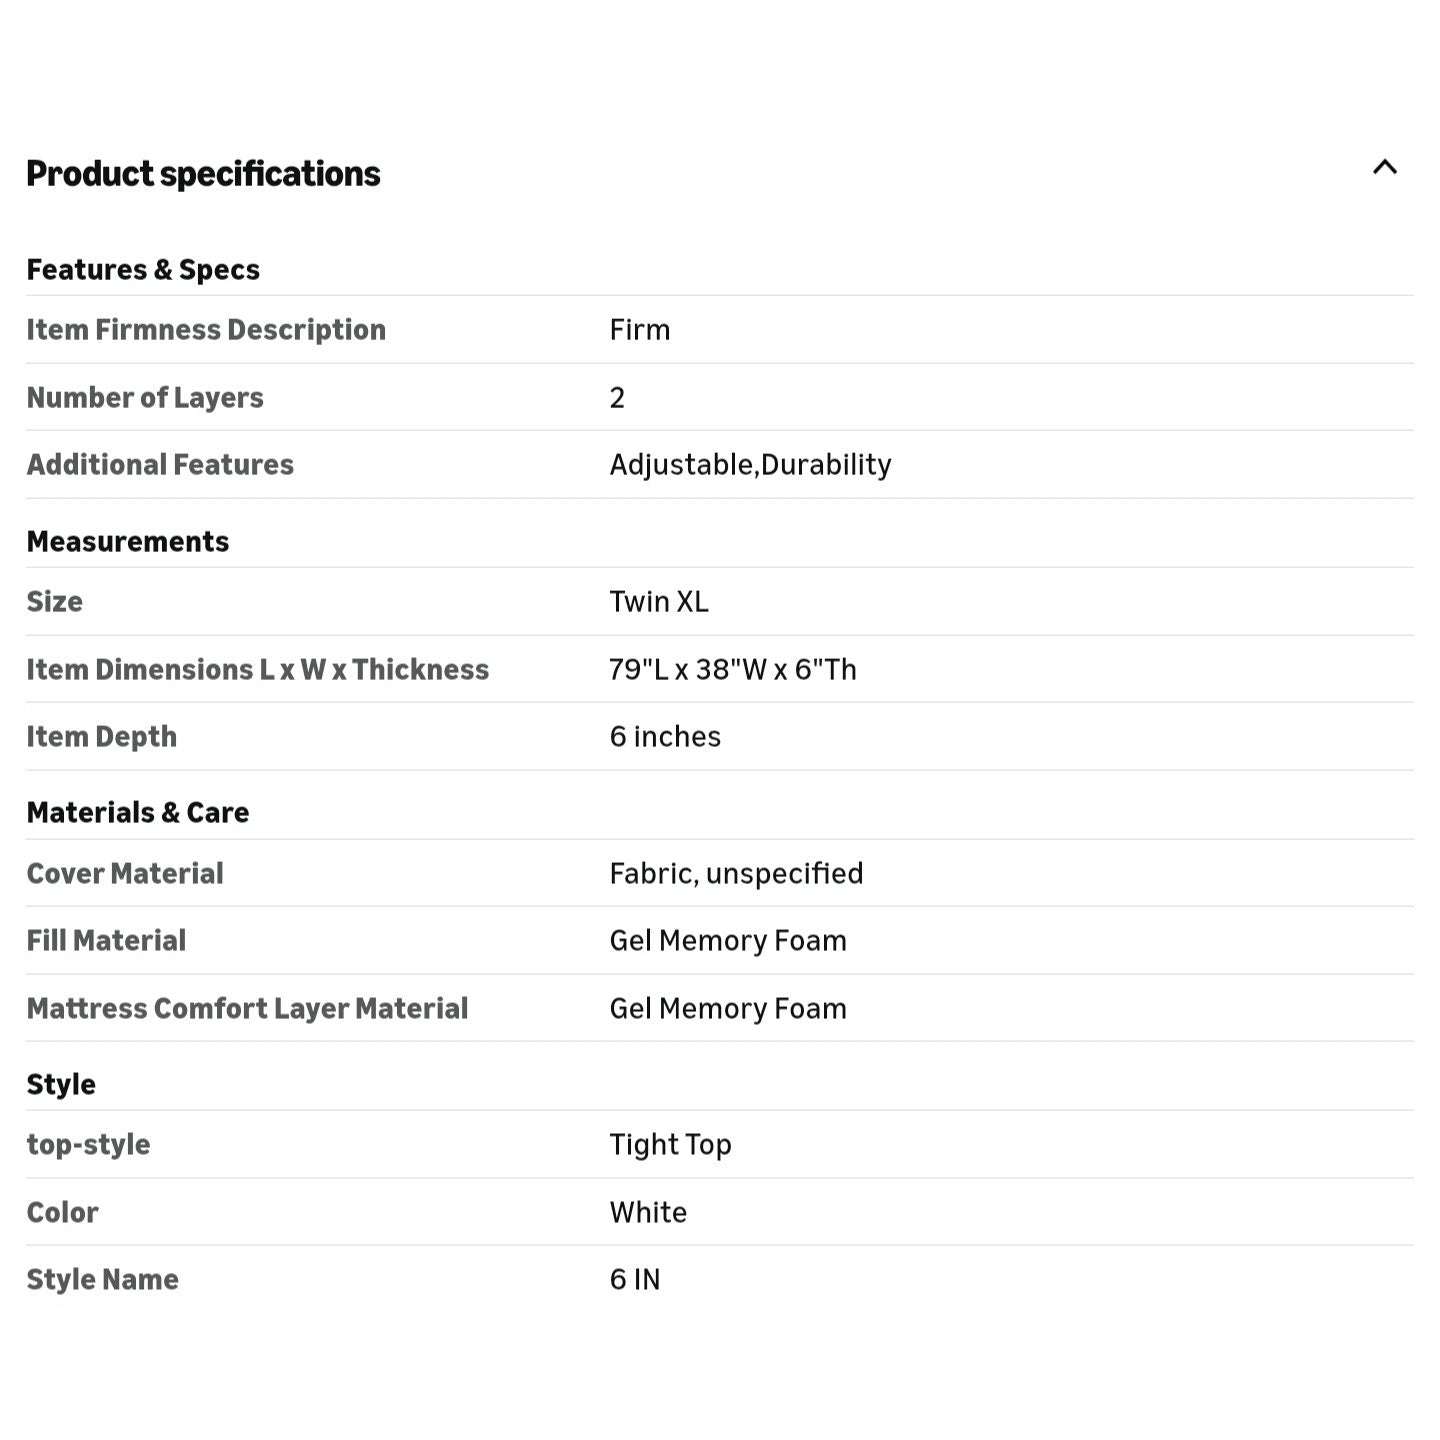Select the Twin XL size value
This screenshot has height=1440, width=1440.
pos(659,602)
